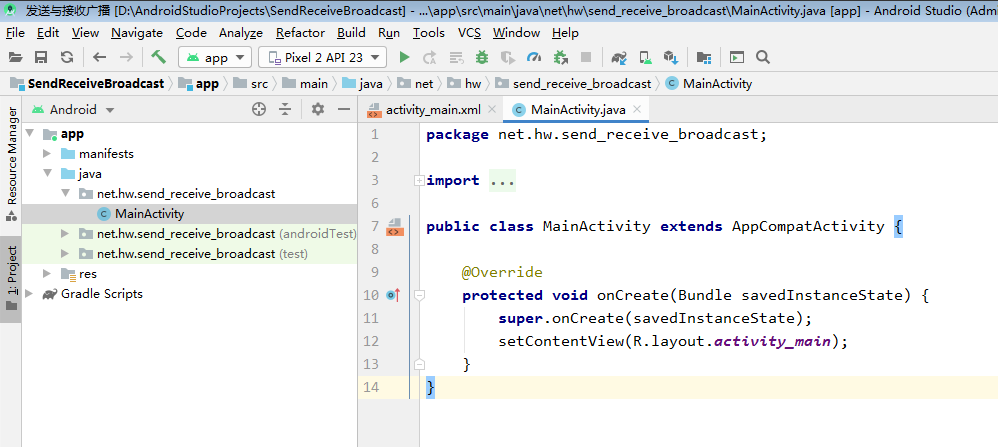Open Search Everywhere magnifier icon
Screen dimensions: 998x447
[x=763, y=57]
